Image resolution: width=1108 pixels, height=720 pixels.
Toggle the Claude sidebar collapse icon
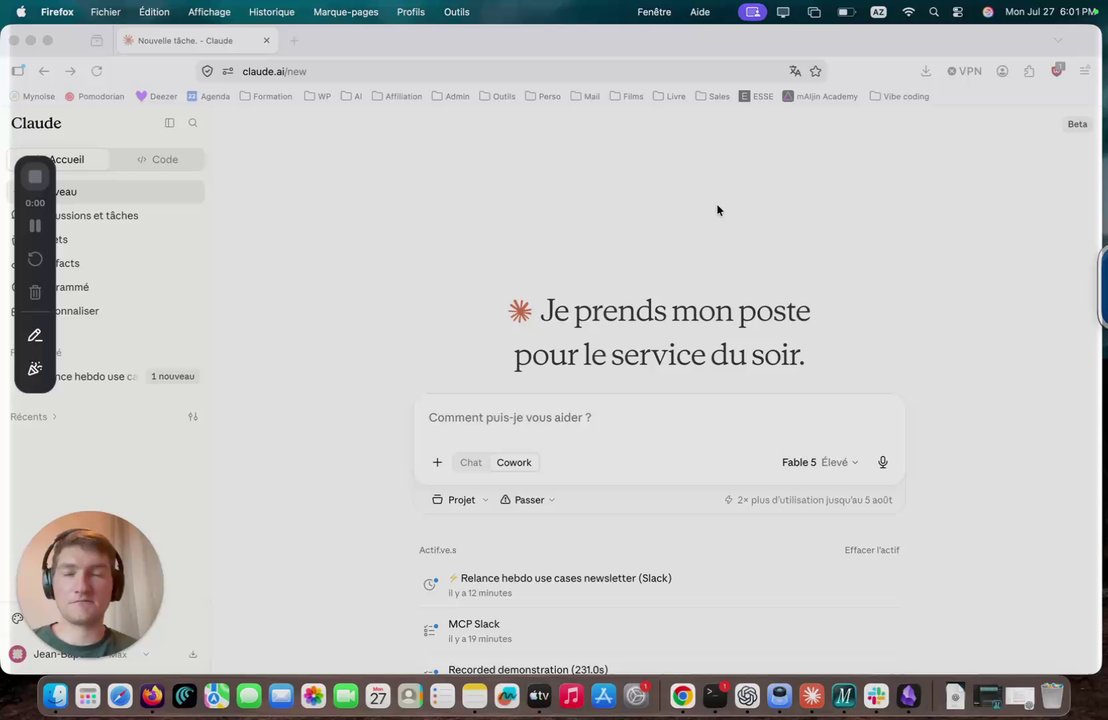pyautogui.click(x=170, y=123)
